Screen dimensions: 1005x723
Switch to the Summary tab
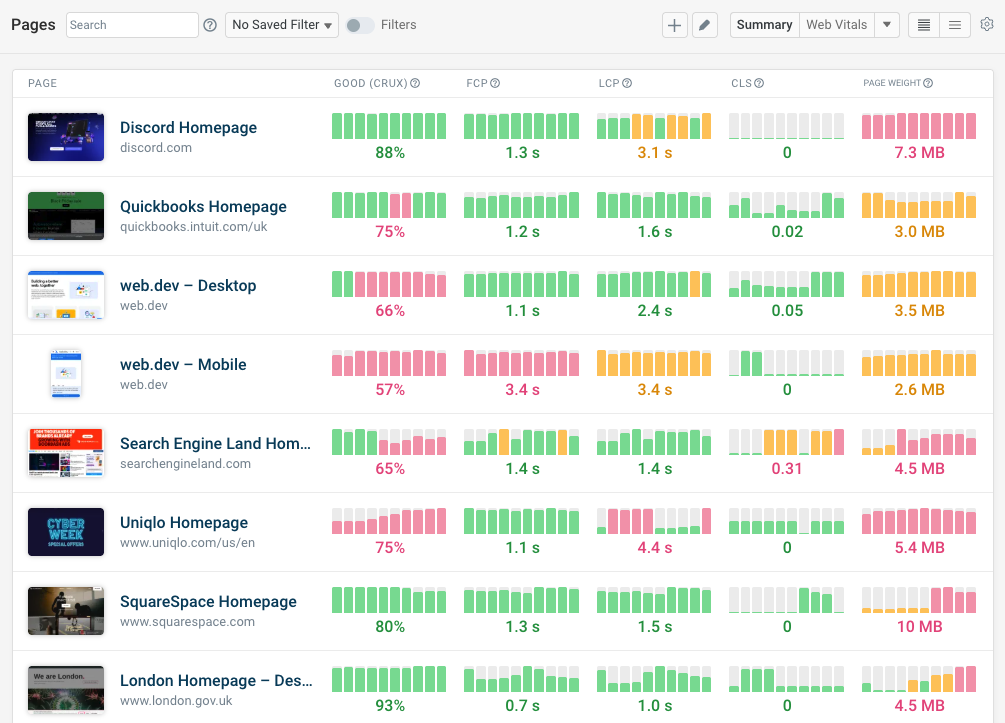coord(763,24)
